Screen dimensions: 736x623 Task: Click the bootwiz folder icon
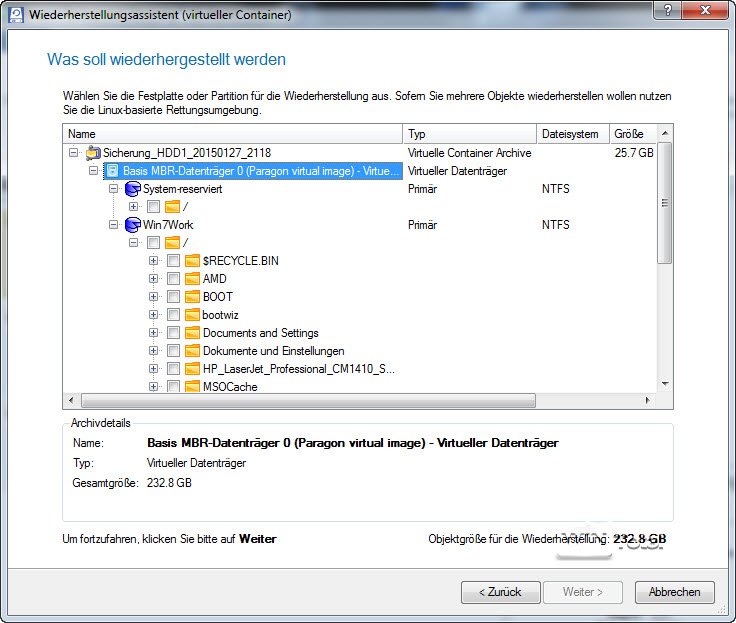coord(192,315)
